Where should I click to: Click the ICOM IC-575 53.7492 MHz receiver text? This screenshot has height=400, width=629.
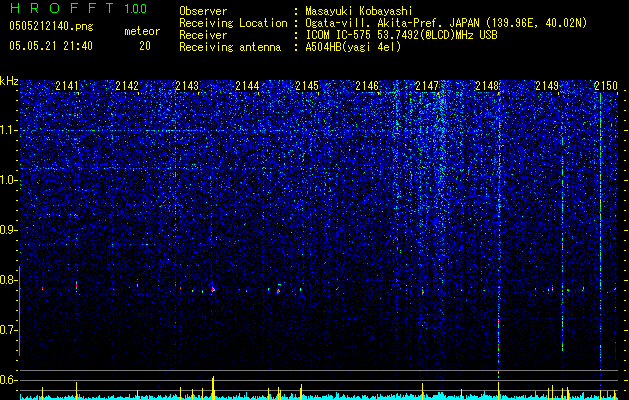coord(401,35)
